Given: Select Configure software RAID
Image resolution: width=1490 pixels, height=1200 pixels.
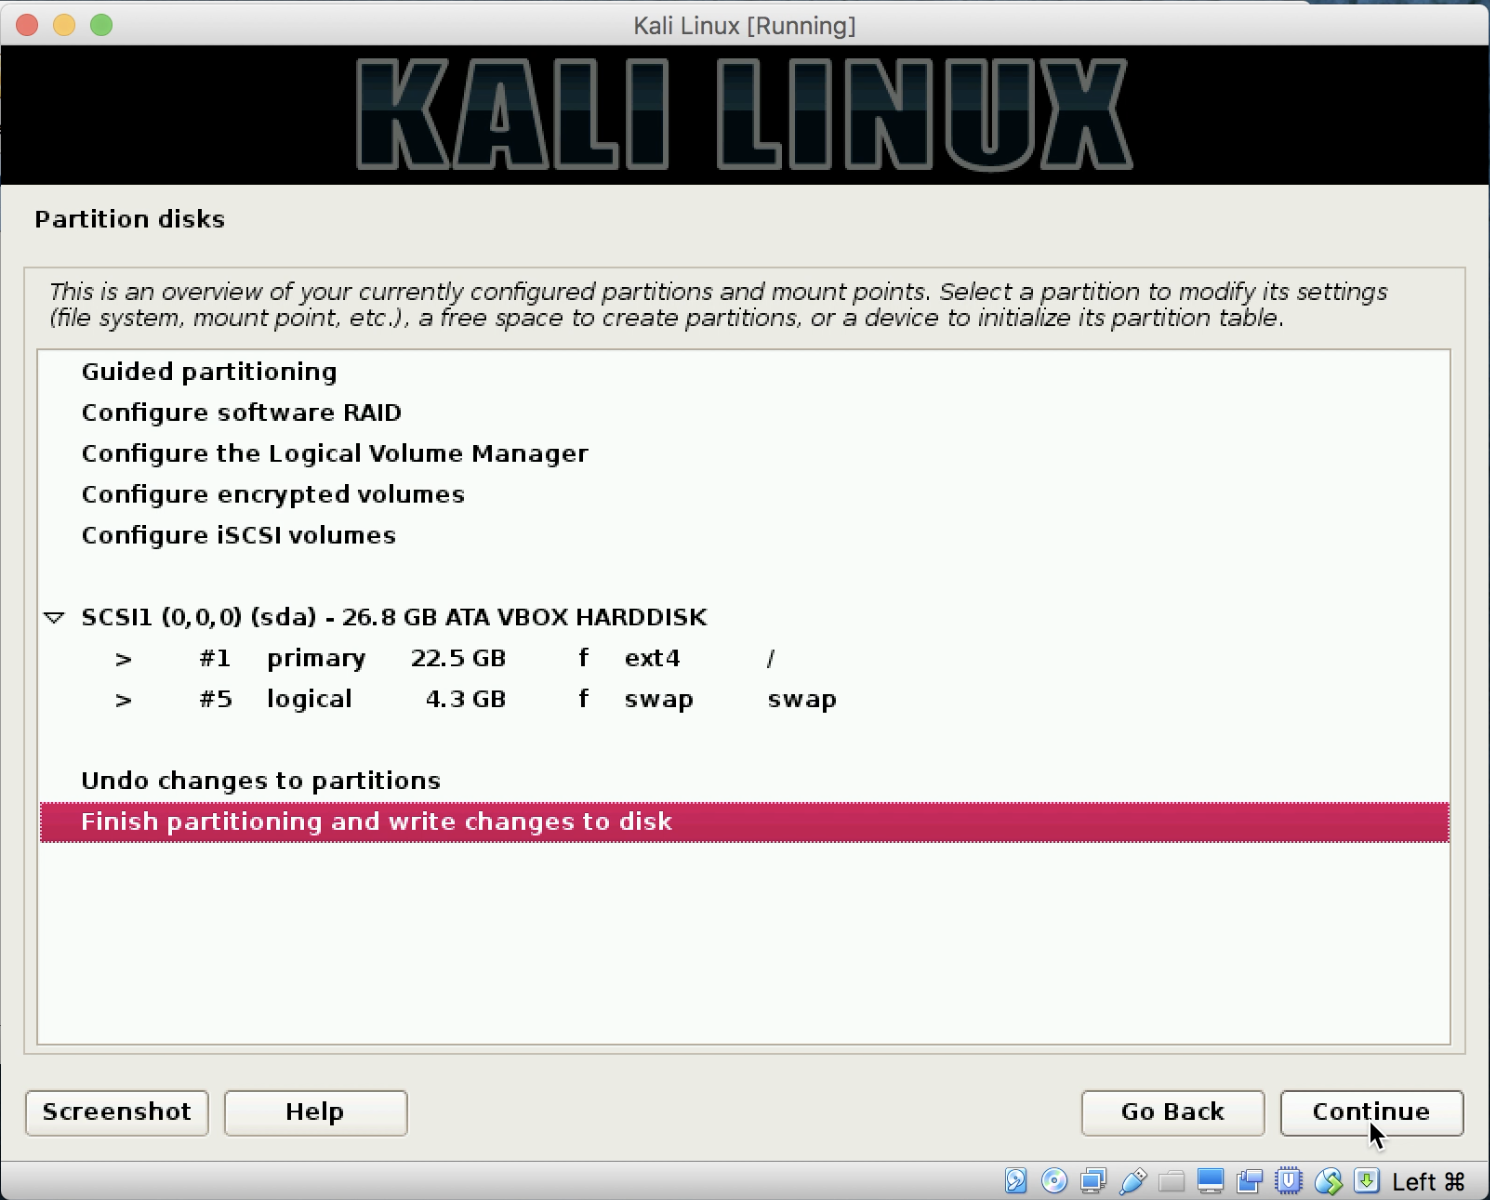Looking at the screenshot, I should pyautogui.click(x=744, y=413).
